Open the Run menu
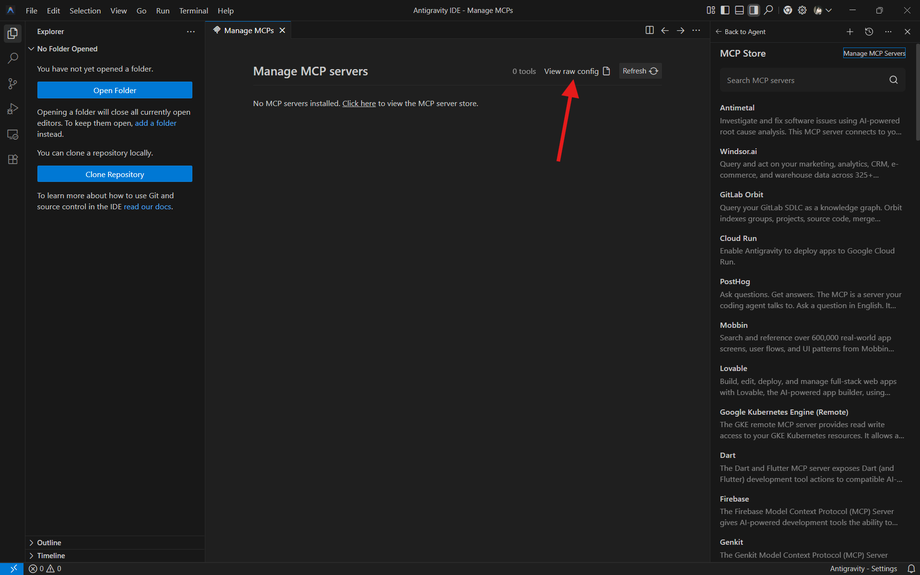The height and width of the screenshot is (575, 920). point(163,11)
